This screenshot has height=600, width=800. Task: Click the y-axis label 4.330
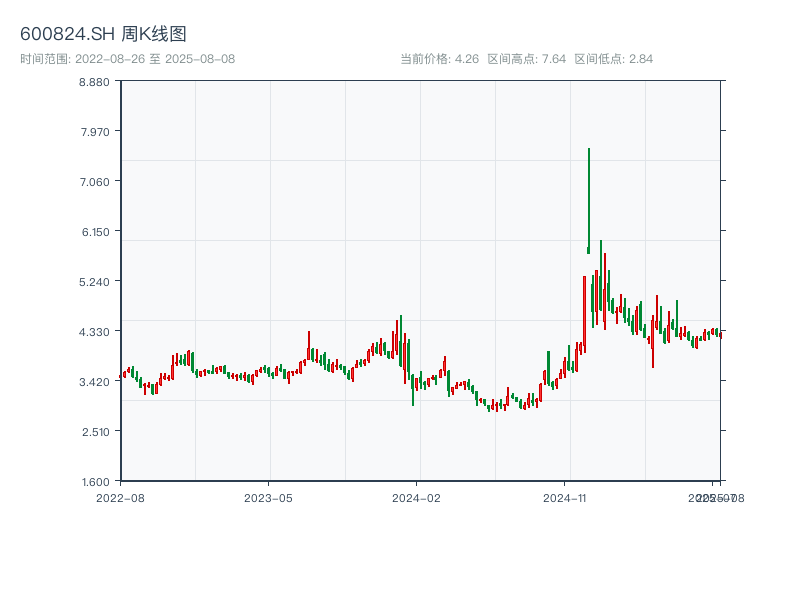94,332
